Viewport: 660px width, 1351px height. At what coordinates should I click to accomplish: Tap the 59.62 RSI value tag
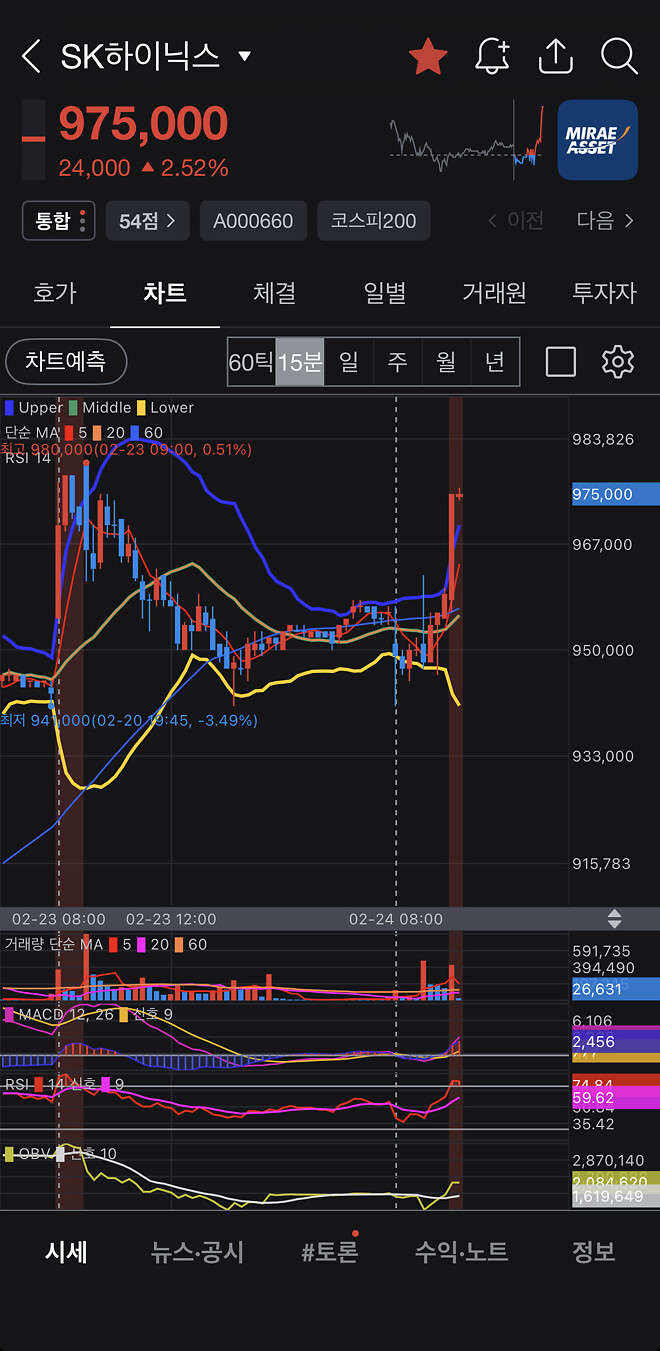tap(615, 1098)
